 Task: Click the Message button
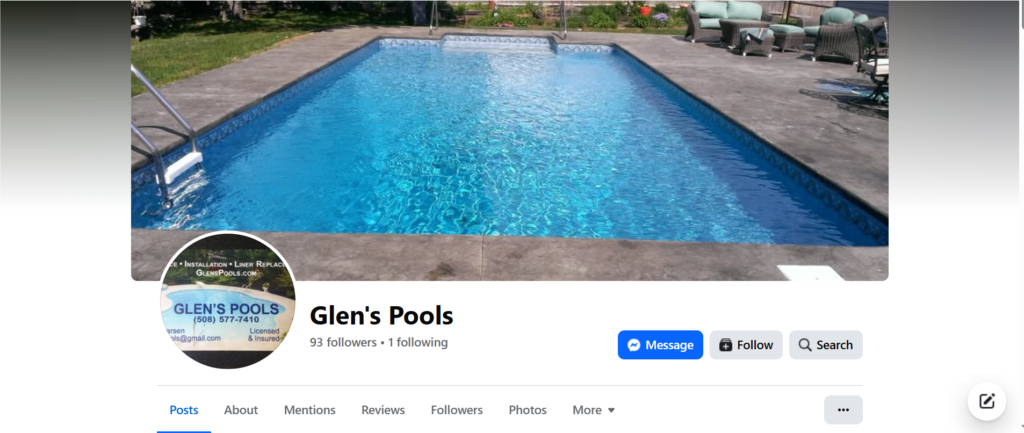[x=660, y=345]
